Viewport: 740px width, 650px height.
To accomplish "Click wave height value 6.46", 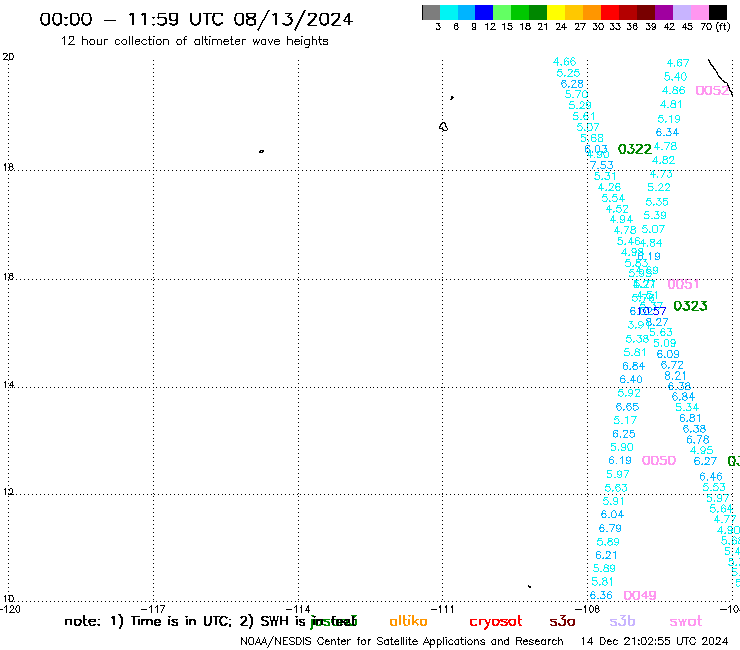I will point(711,477).
